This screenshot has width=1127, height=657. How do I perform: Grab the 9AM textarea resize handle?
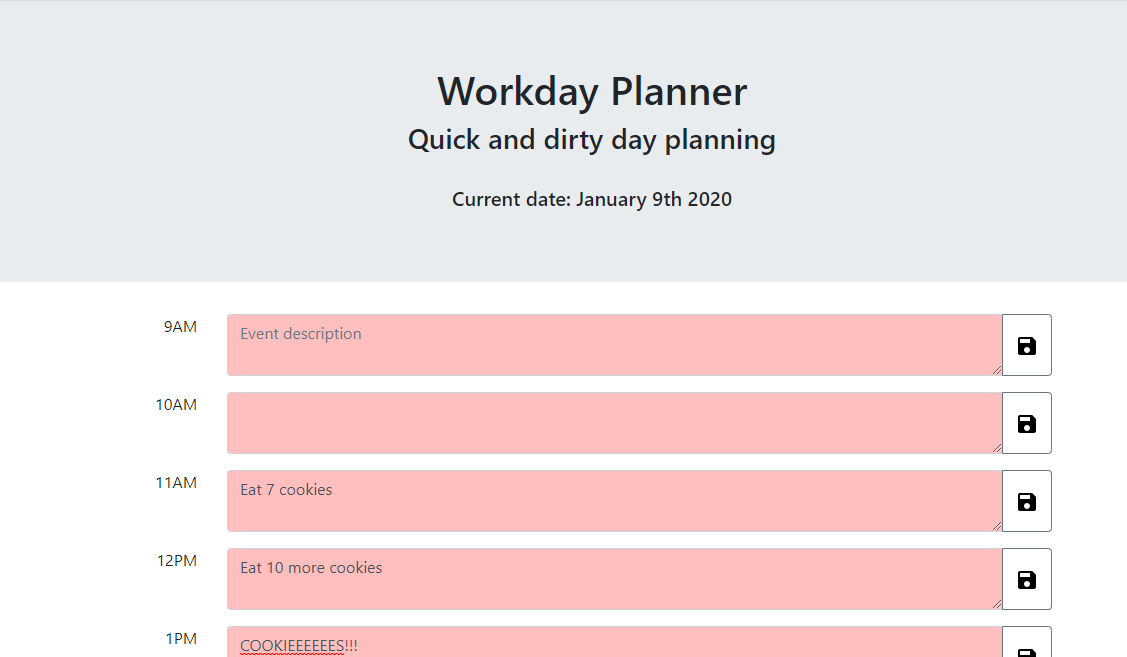click(x=996, y=369)
